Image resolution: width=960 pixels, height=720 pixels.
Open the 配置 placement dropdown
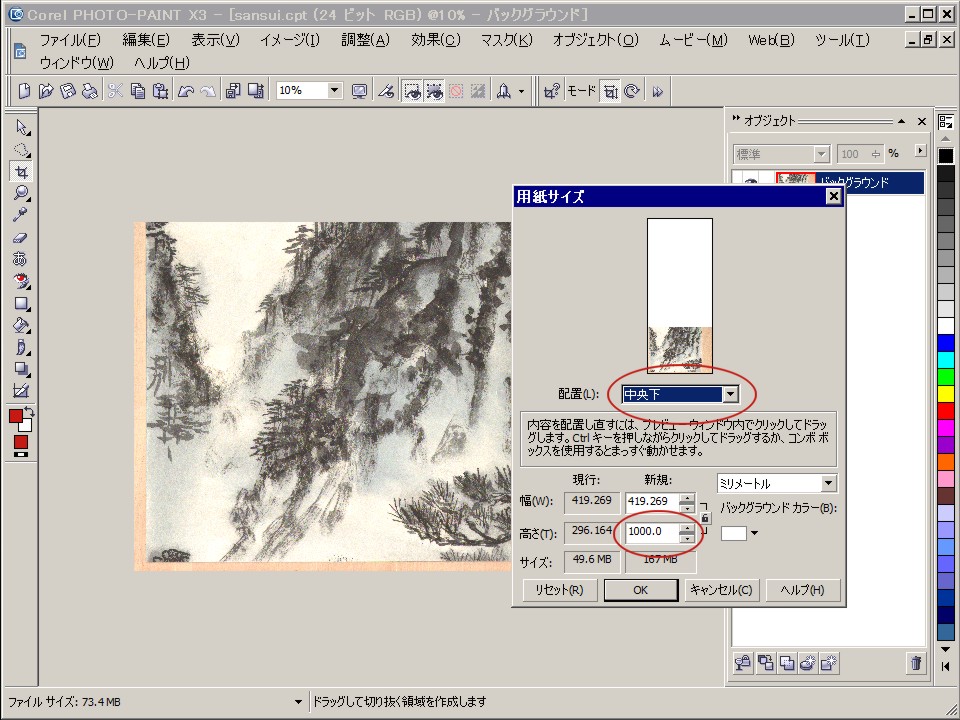tap(730, 395)
